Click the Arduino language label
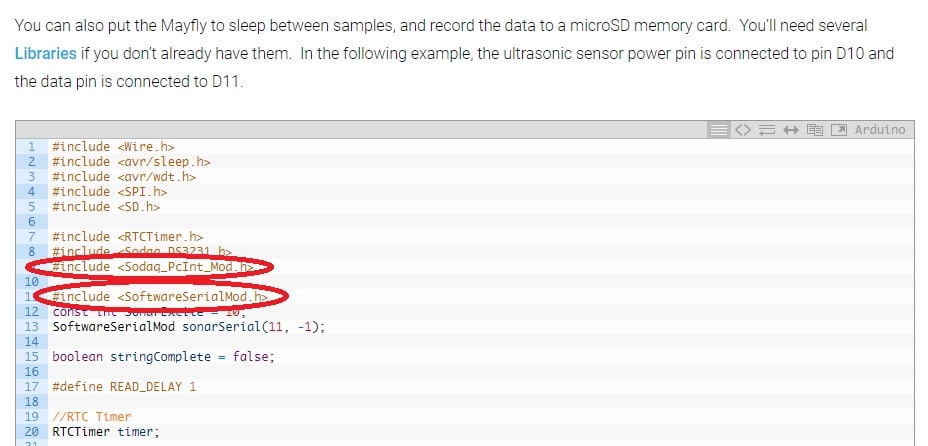This screenshot has width=928, height=446. (x=880, y=130)
